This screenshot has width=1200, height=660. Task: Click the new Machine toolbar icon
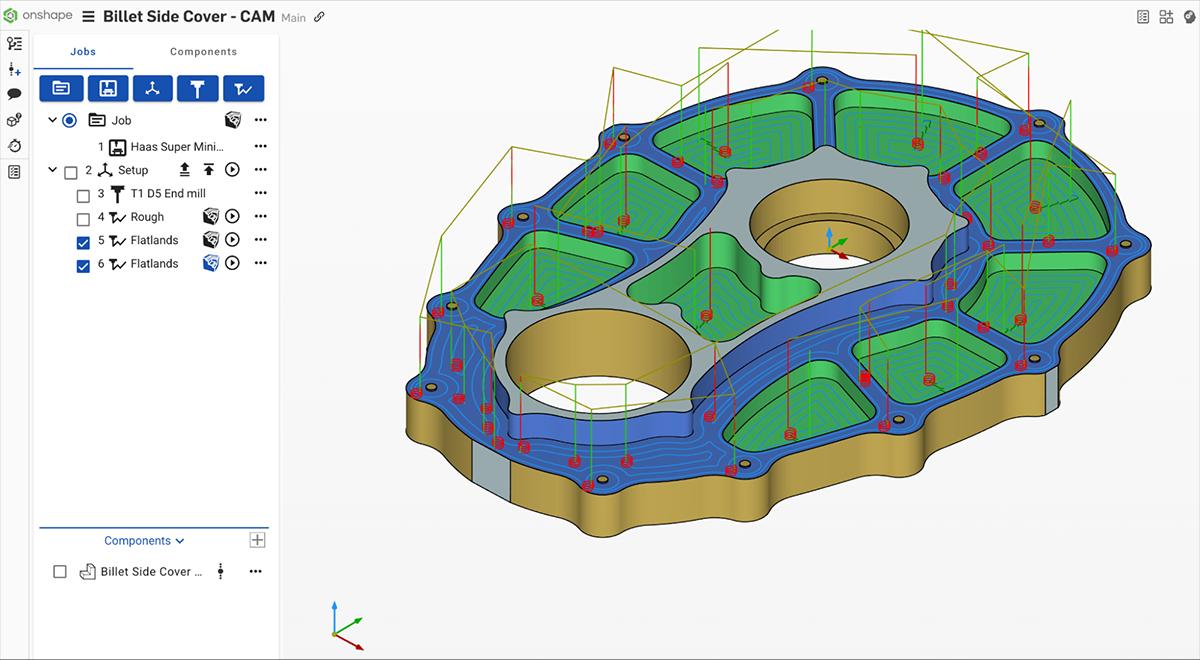point(107,88)
